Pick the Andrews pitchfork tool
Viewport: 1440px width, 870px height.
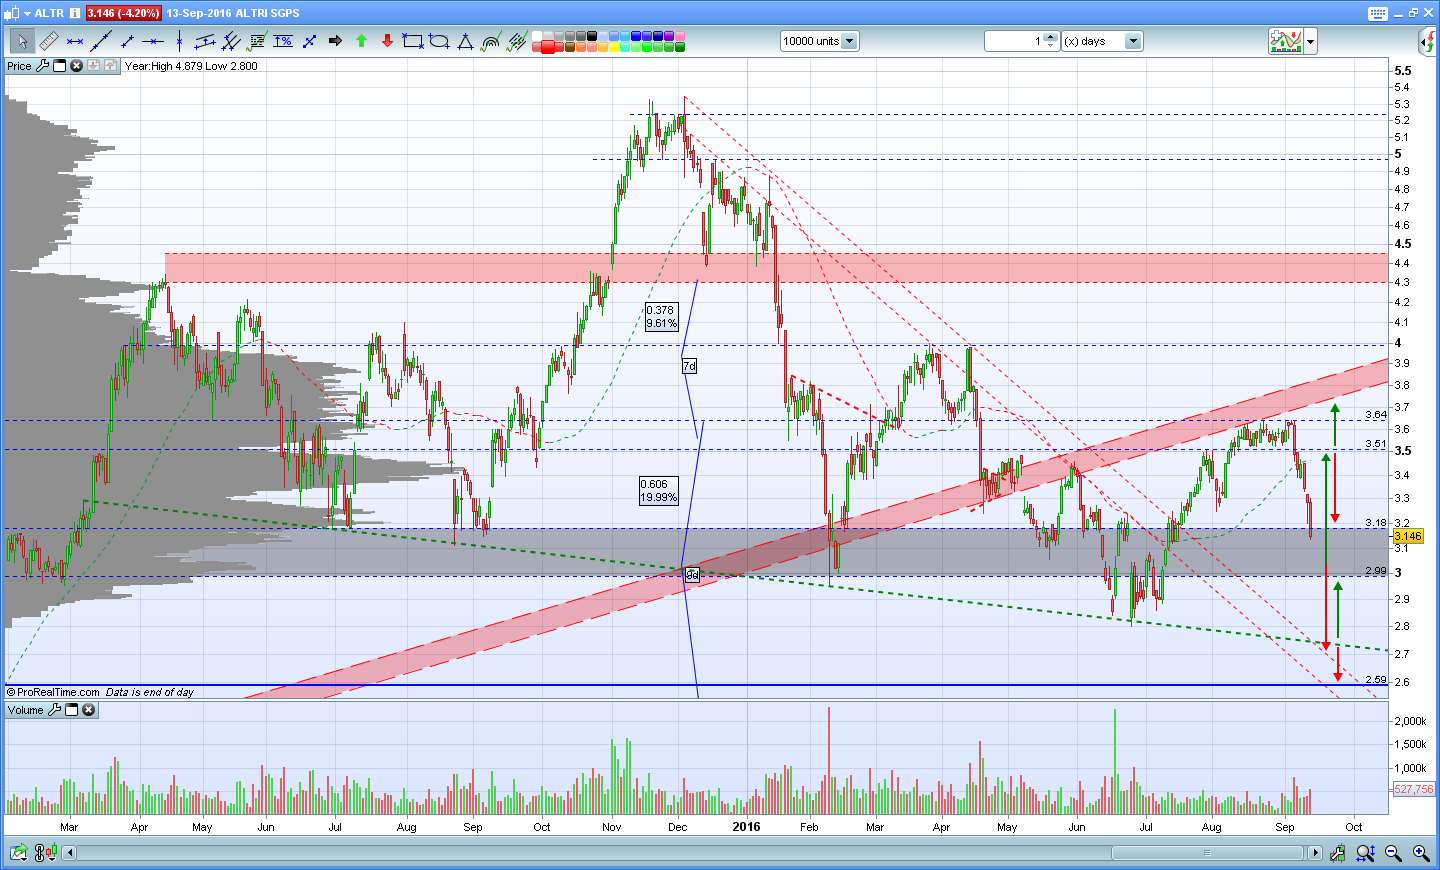pyautogui.click(x=231, y=41)
